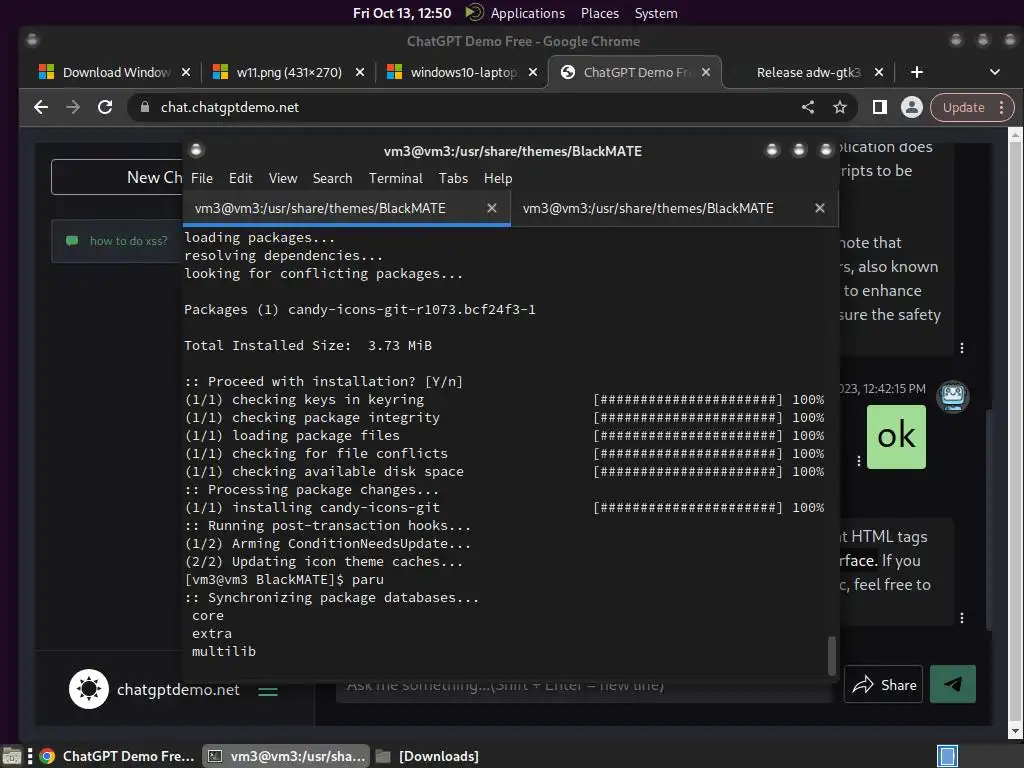Switch to terminal window in taskbar
Screen dimensions: 1024x768
point(286,756)
